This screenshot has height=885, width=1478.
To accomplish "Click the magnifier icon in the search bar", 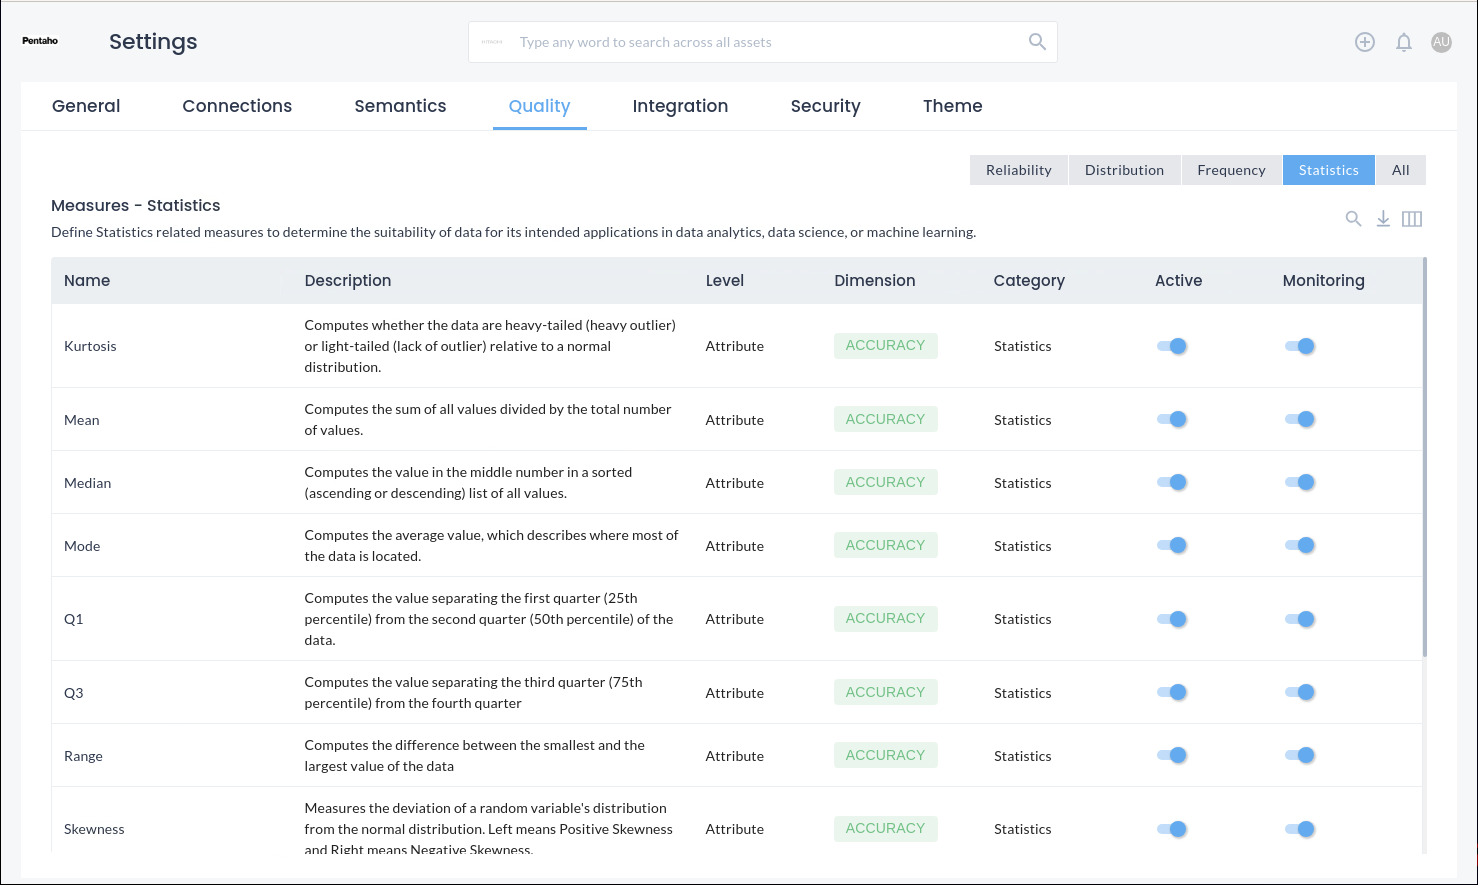I will [1037, 42].
